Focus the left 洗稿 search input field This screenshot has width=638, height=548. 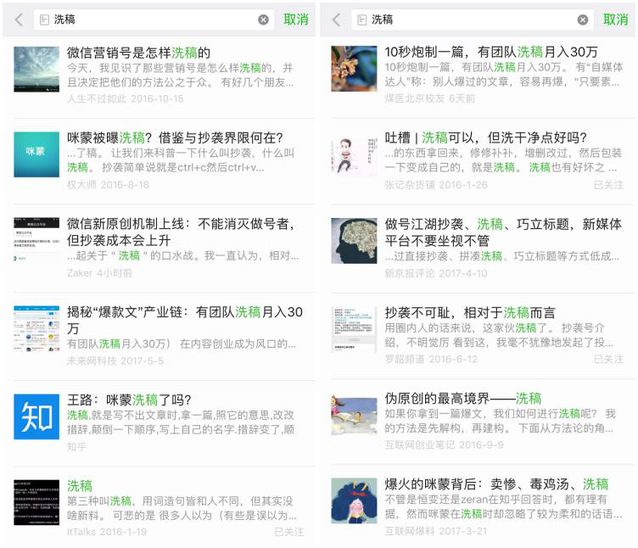(154, 20)
